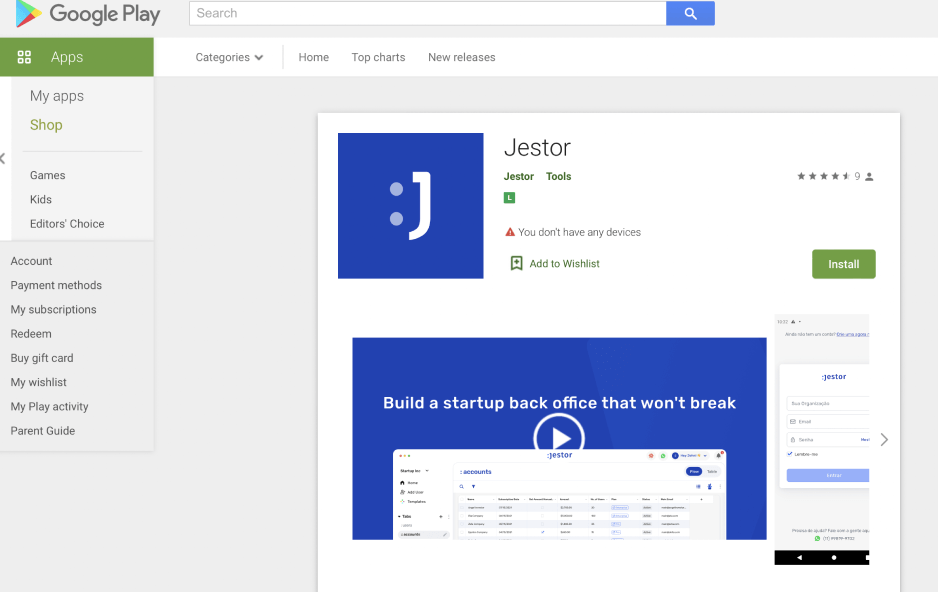Click the wishlist bookmark icon
Screen dimensions: 938x592
coord(516,264)
